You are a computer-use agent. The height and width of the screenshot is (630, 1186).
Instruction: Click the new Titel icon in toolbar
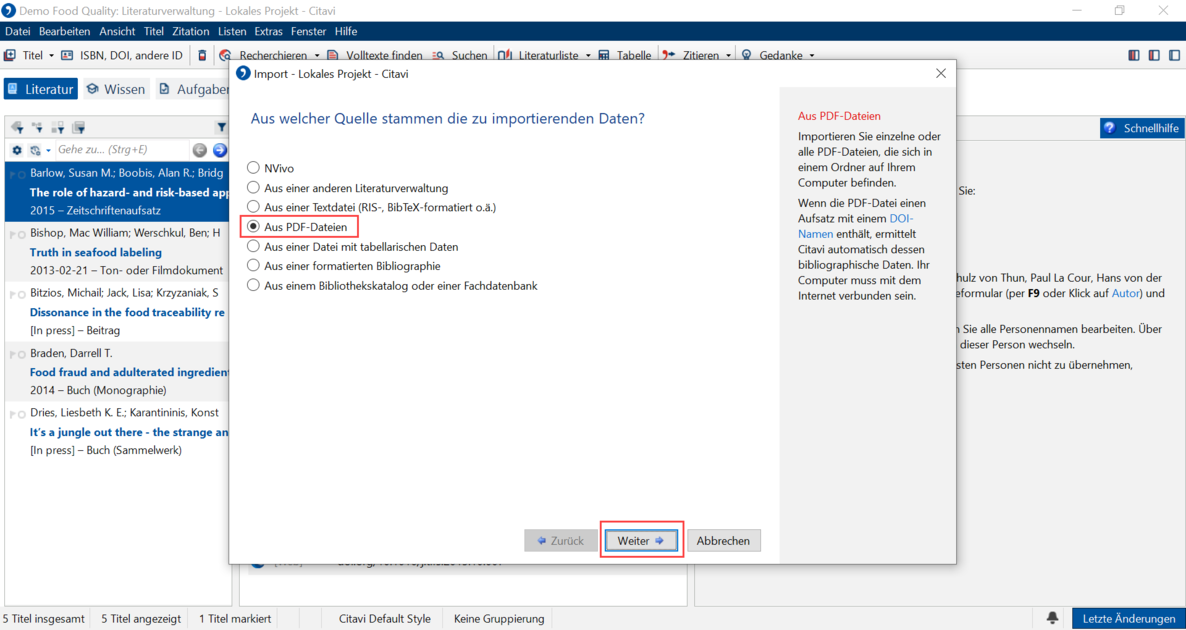[11, 55]
